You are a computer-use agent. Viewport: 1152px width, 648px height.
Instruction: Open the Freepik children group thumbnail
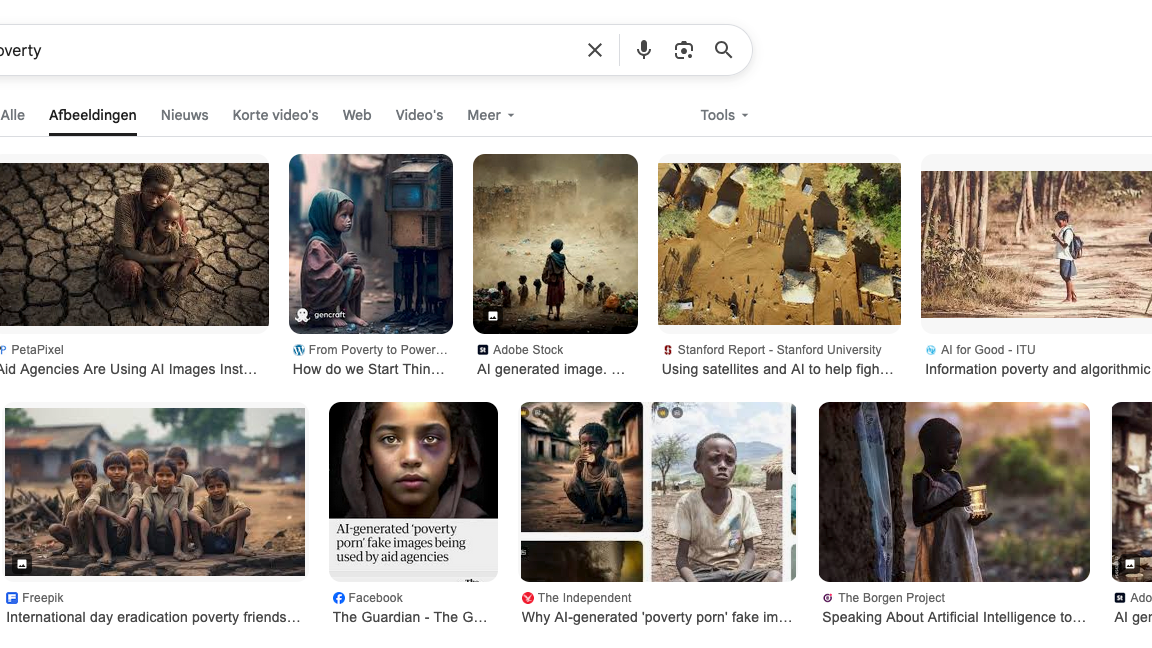point(155,491)
